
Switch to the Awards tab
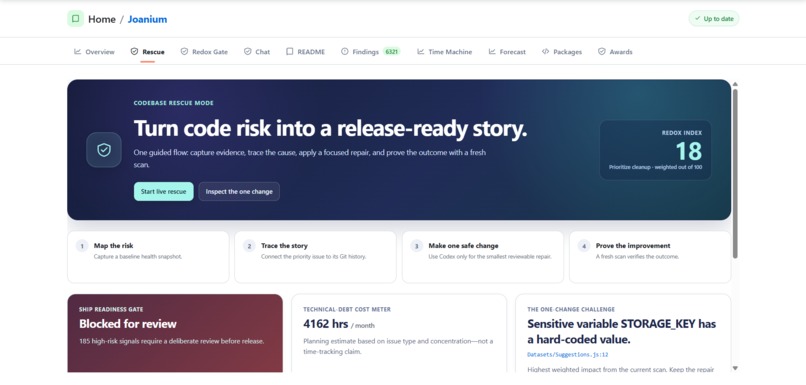coord(615,52)
